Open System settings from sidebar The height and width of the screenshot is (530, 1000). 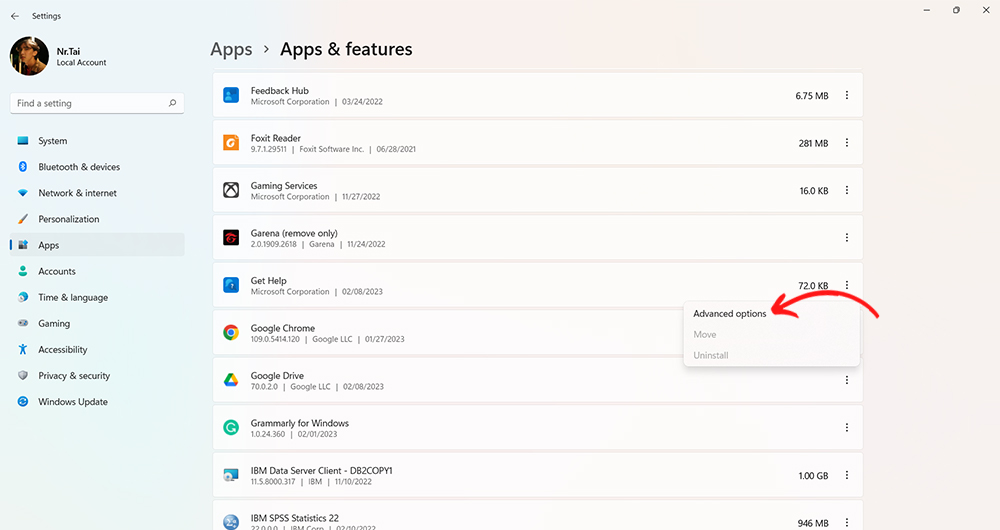tap(97, 141)
